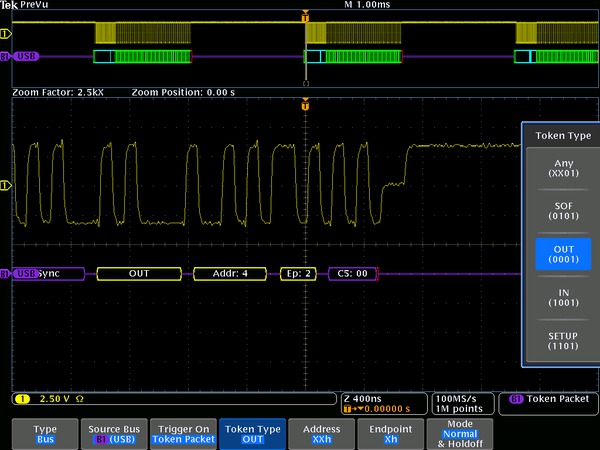Click the orange trigger position marker in overview

[305, 17]
